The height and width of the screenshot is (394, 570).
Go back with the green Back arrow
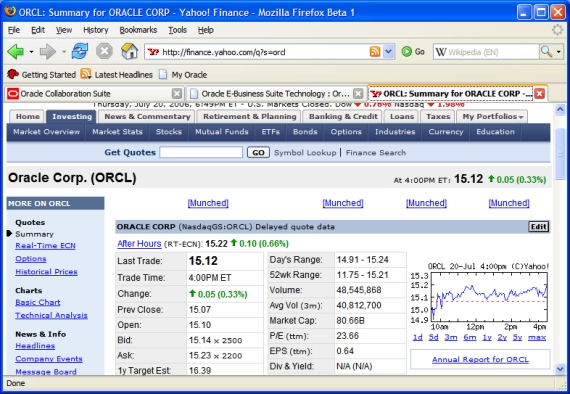pyautogui.click(x=15, y=52)
